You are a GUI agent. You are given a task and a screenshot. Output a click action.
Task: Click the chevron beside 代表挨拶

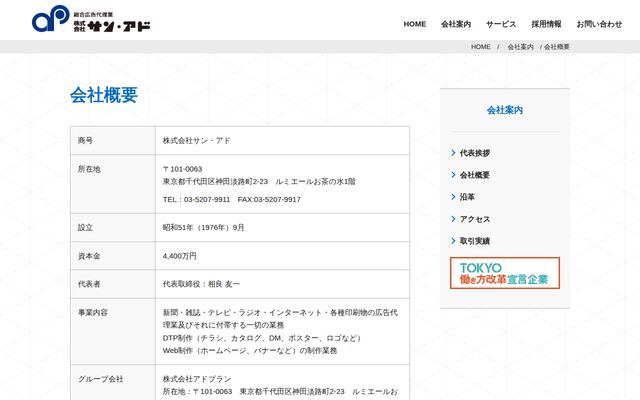pyautogui.click(x=453, y=153)
